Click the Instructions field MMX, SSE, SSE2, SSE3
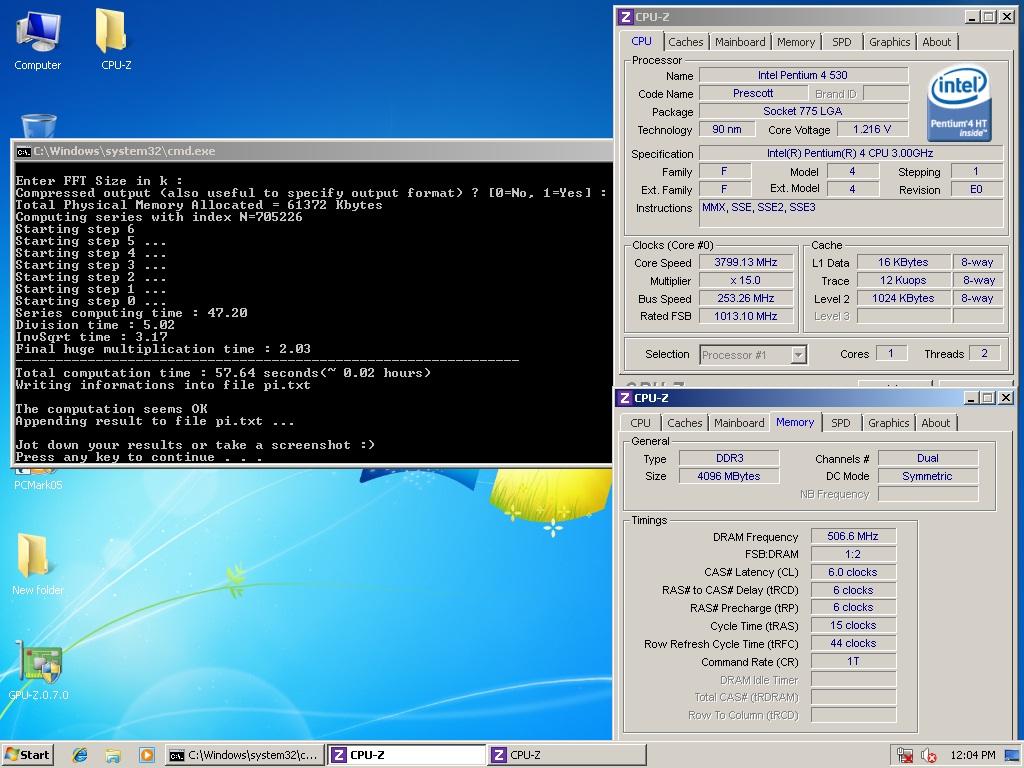The image size is (1024, 768). tap(850, 213)
